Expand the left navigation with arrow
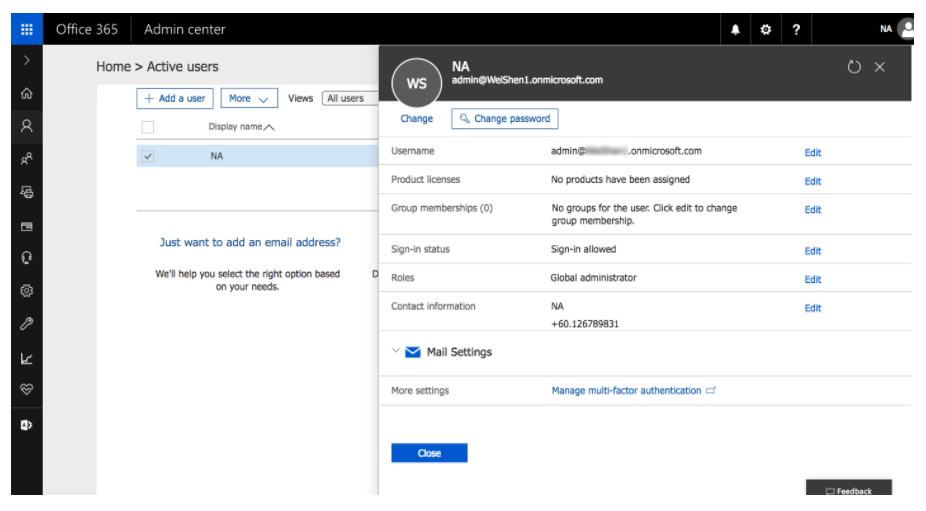Image resolution: width=926 pixels, height=511 pixels. (27, 60)
